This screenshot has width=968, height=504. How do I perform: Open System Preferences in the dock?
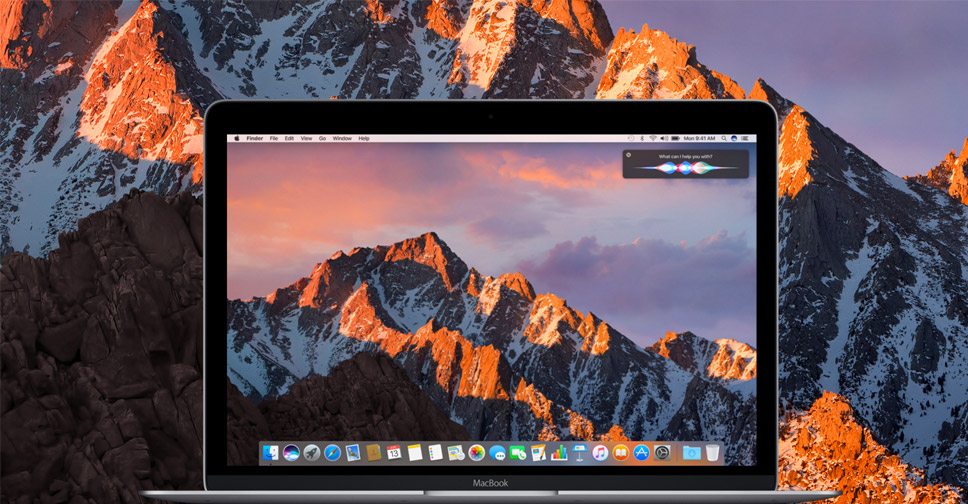click(662, 453)
